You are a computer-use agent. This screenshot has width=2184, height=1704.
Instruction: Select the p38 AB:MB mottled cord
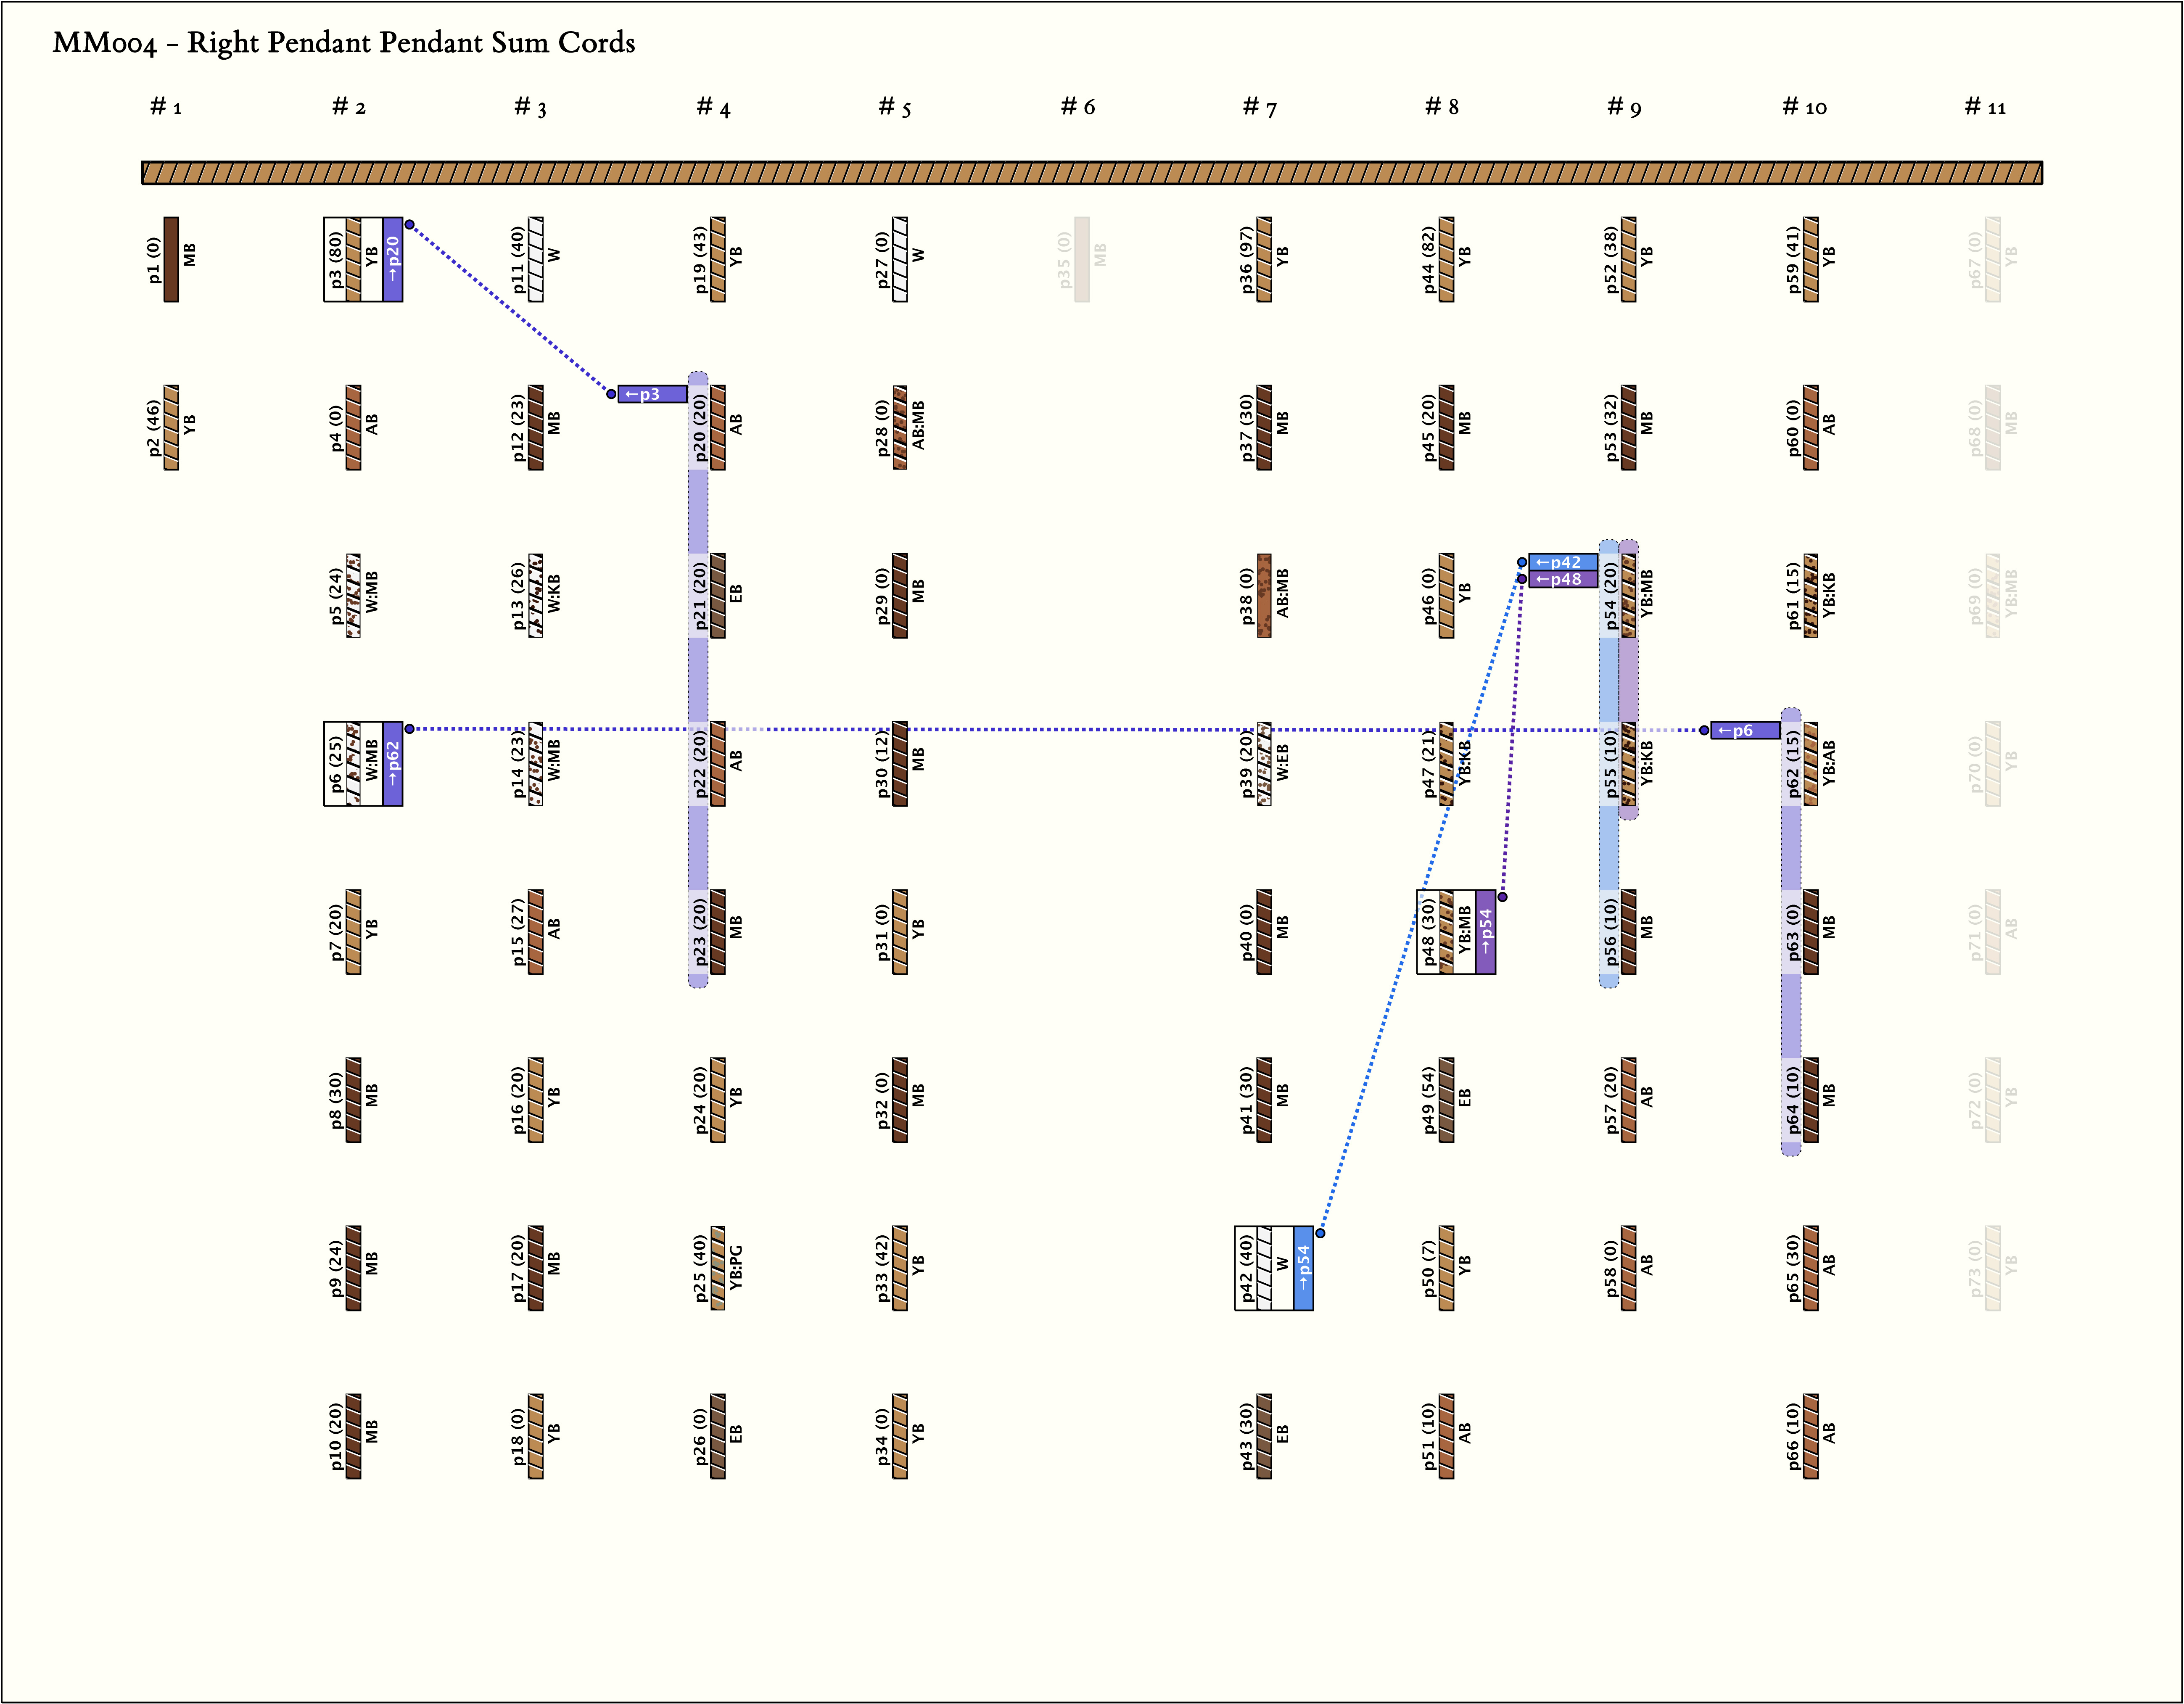(x=1264, y=596)
